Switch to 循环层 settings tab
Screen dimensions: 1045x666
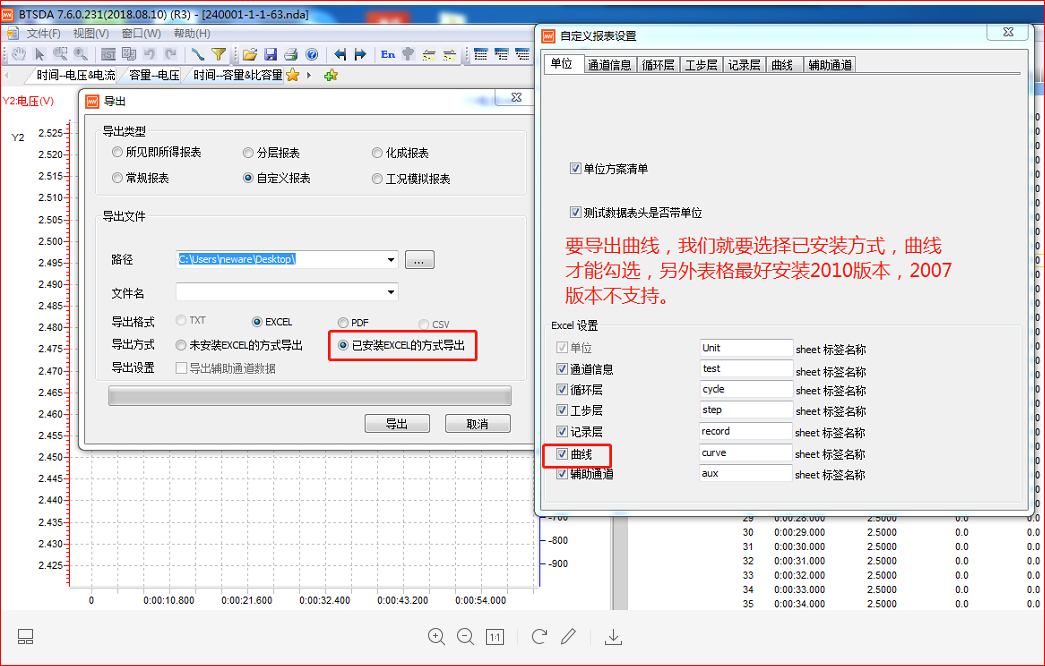(658, 65)
